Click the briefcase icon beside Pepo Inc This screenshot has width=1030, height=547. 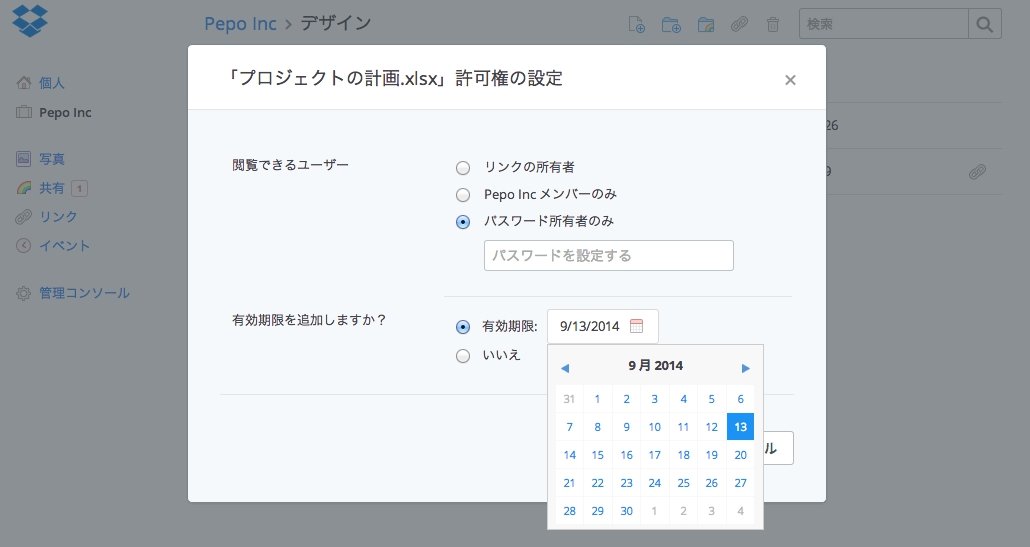click(x=24, y=112)
